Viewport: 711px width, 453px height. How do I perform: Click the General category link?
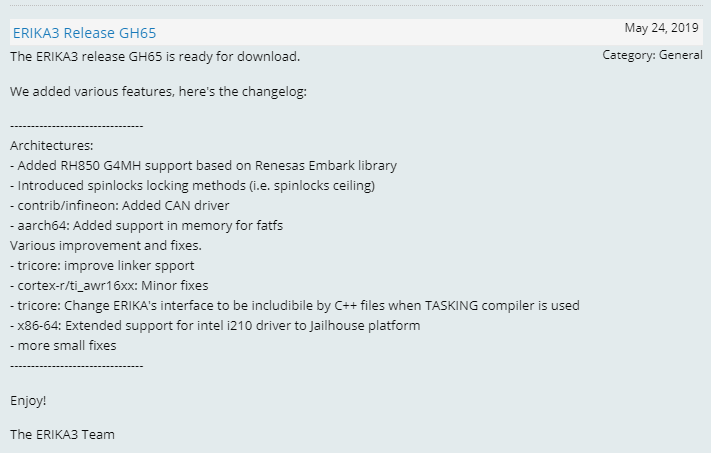tap(680, 55)
